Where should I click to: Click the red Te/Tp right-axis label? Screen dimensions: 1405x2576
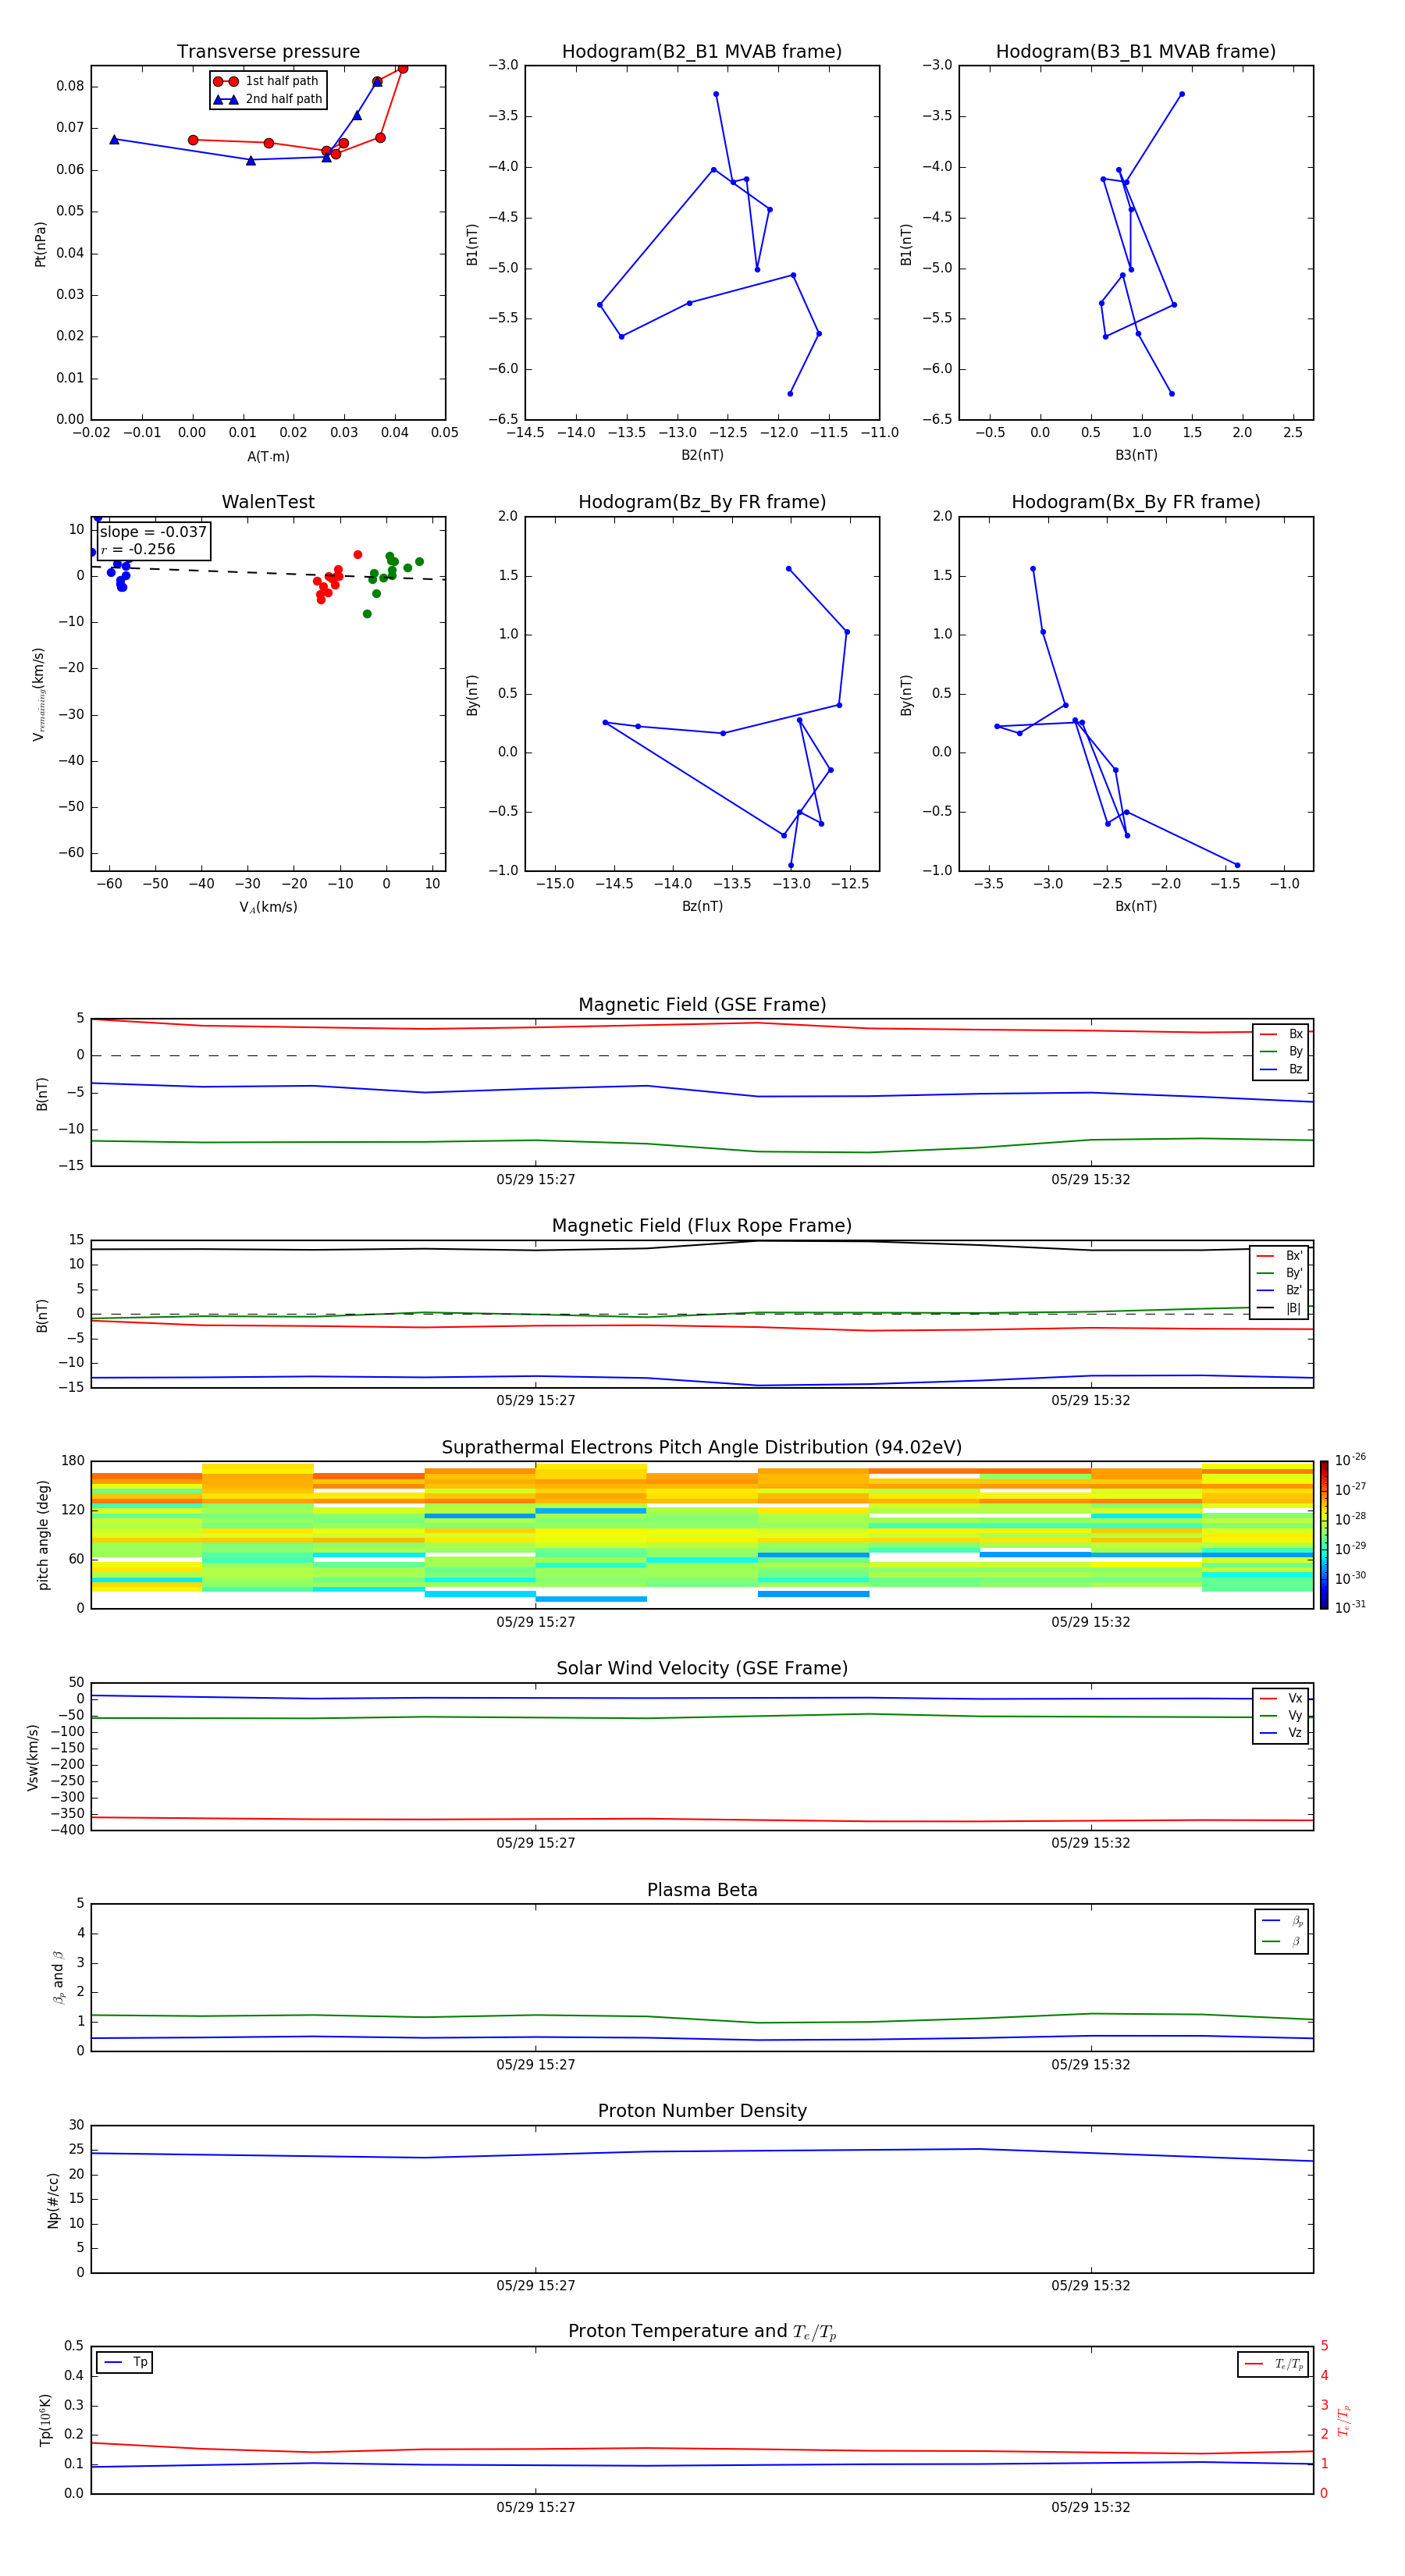(x=1343, y=2420)
